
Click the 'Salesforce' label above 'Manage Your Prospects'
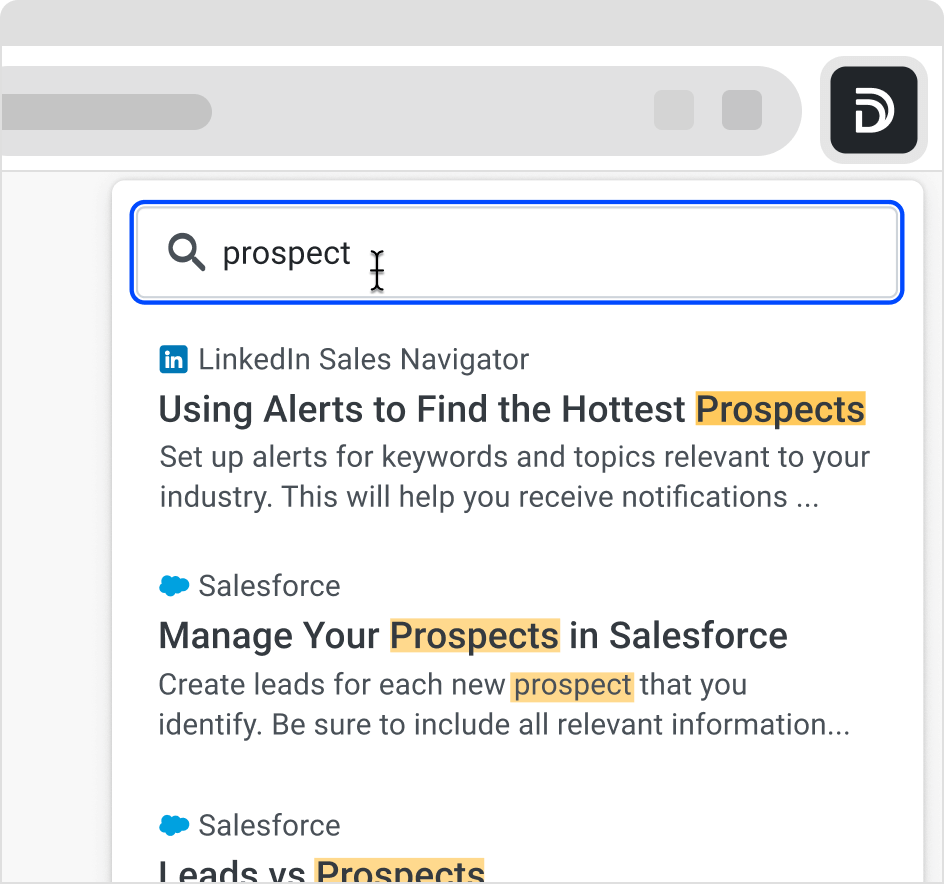tap(269, 586)
